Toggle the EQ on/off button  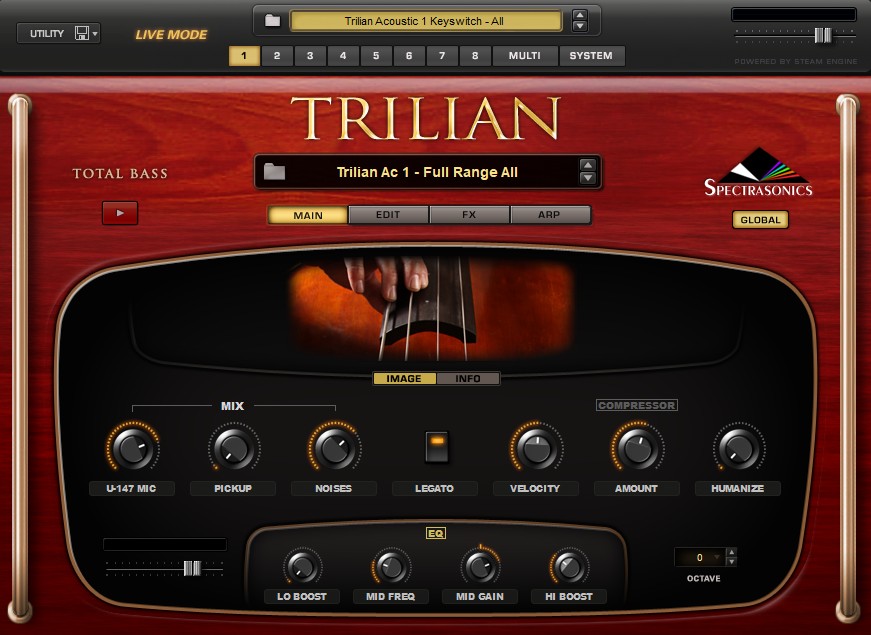tap(436, 533)
